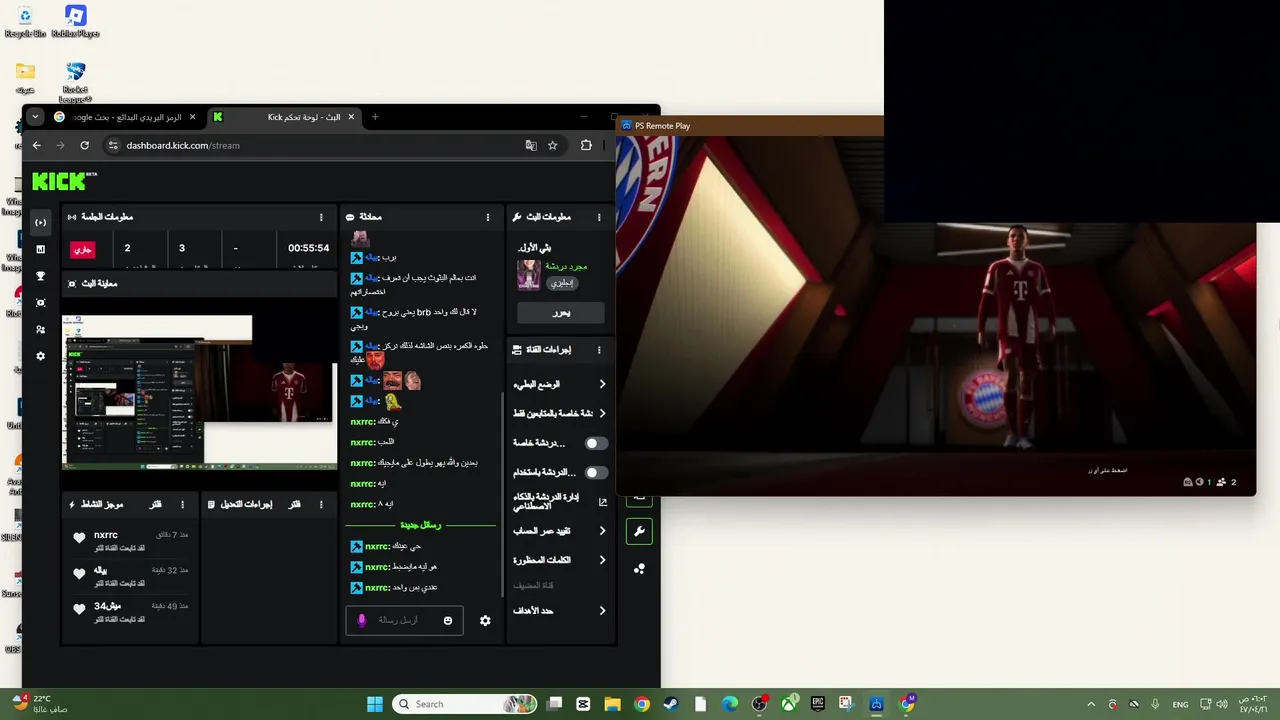Click the ENG language indicator in system tray
The height and width of the screenshot is (720, 1280).
coord(1180,704)
